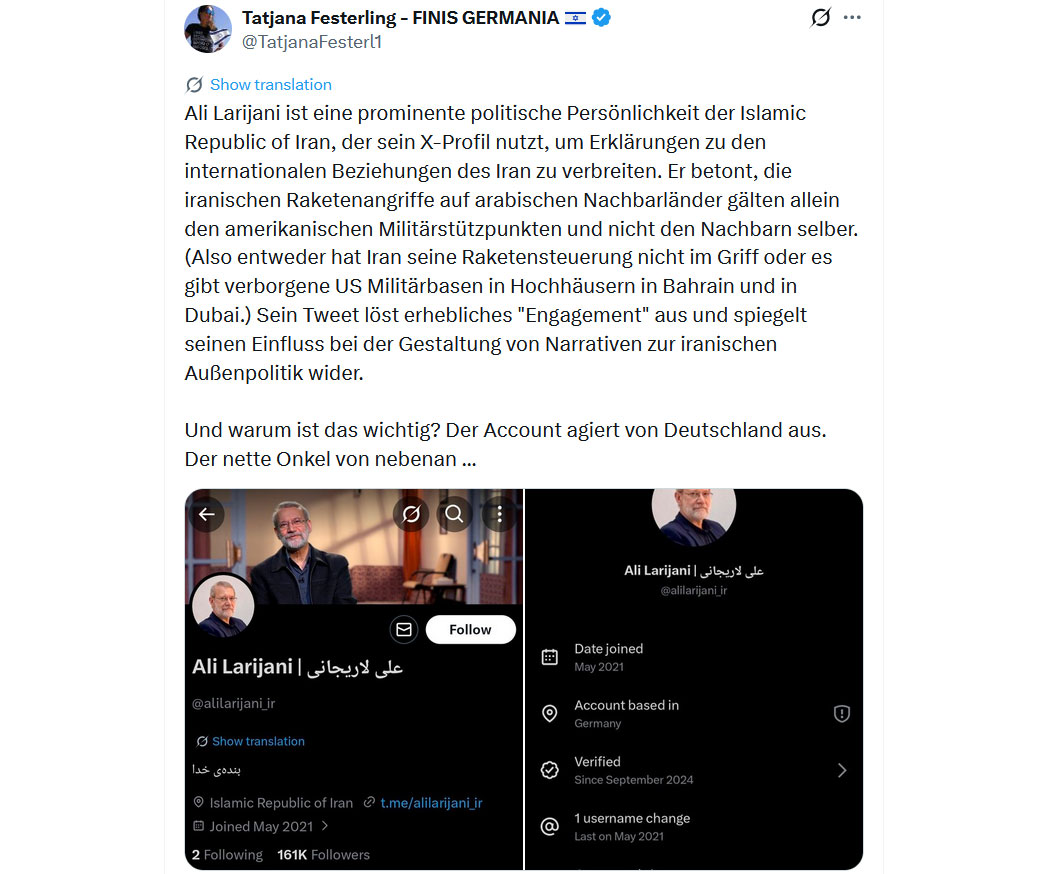View the 161K Followers list
Viewport: 1050px width, 874px height.
click(323, 855)
